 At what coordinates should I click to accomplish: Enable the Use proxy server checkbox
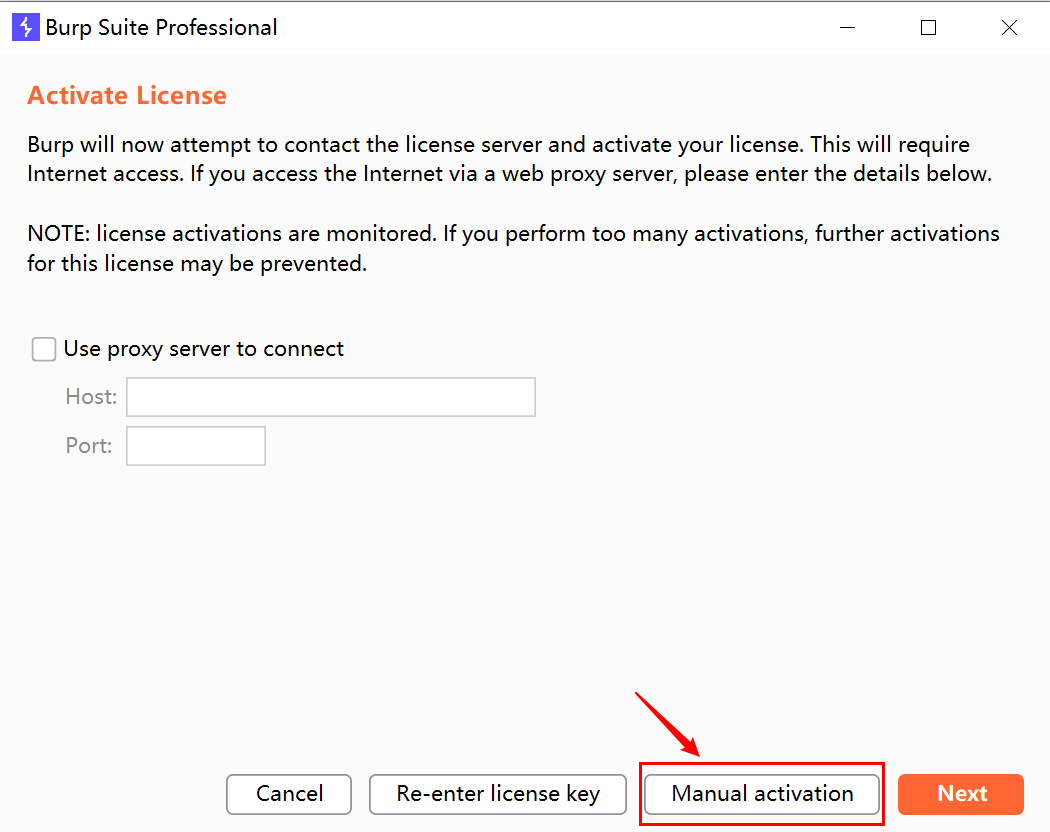(44, 349)
